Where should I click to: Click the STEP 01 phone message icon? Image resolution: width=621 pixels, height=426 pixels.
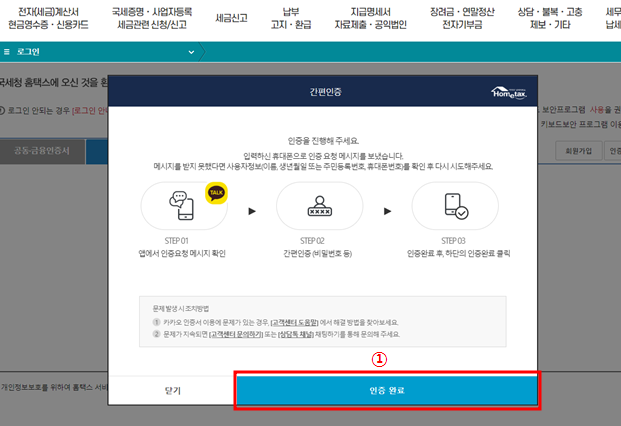point(181,205)
